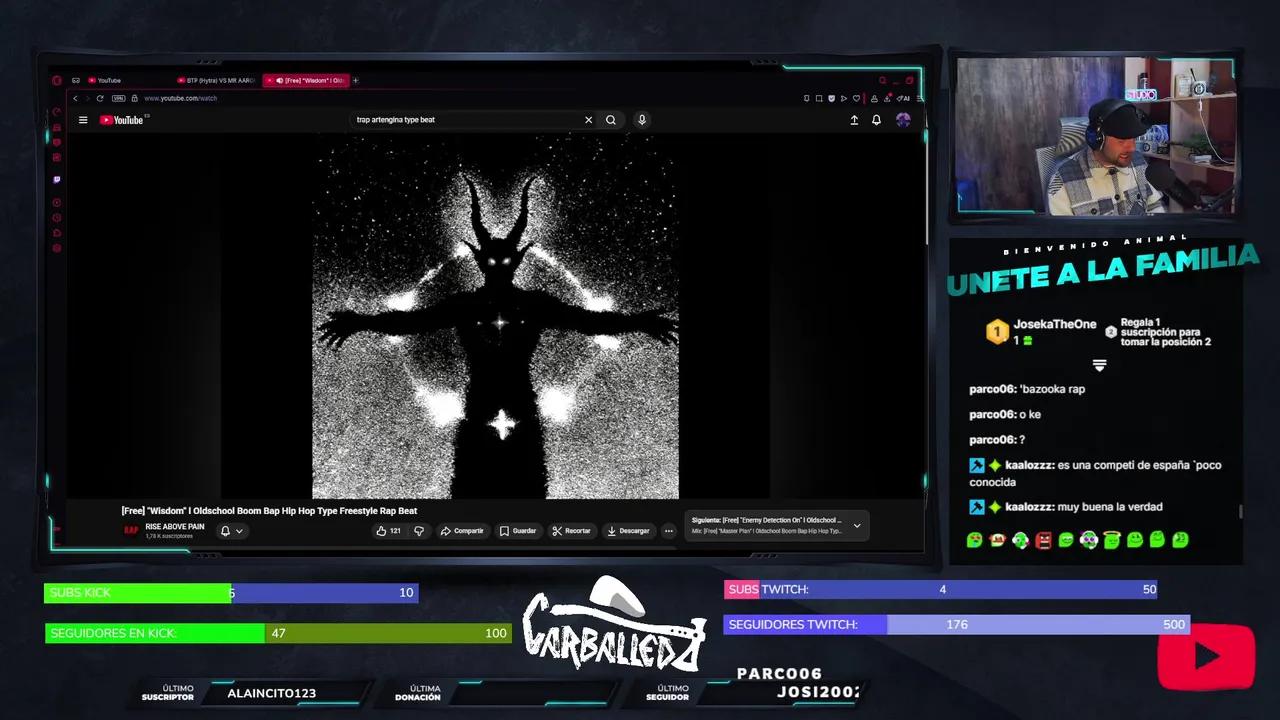This screenshot has width=1280, height=720.
Task: Click the magnifier search button on YouTube
Action: coord(611,120)
